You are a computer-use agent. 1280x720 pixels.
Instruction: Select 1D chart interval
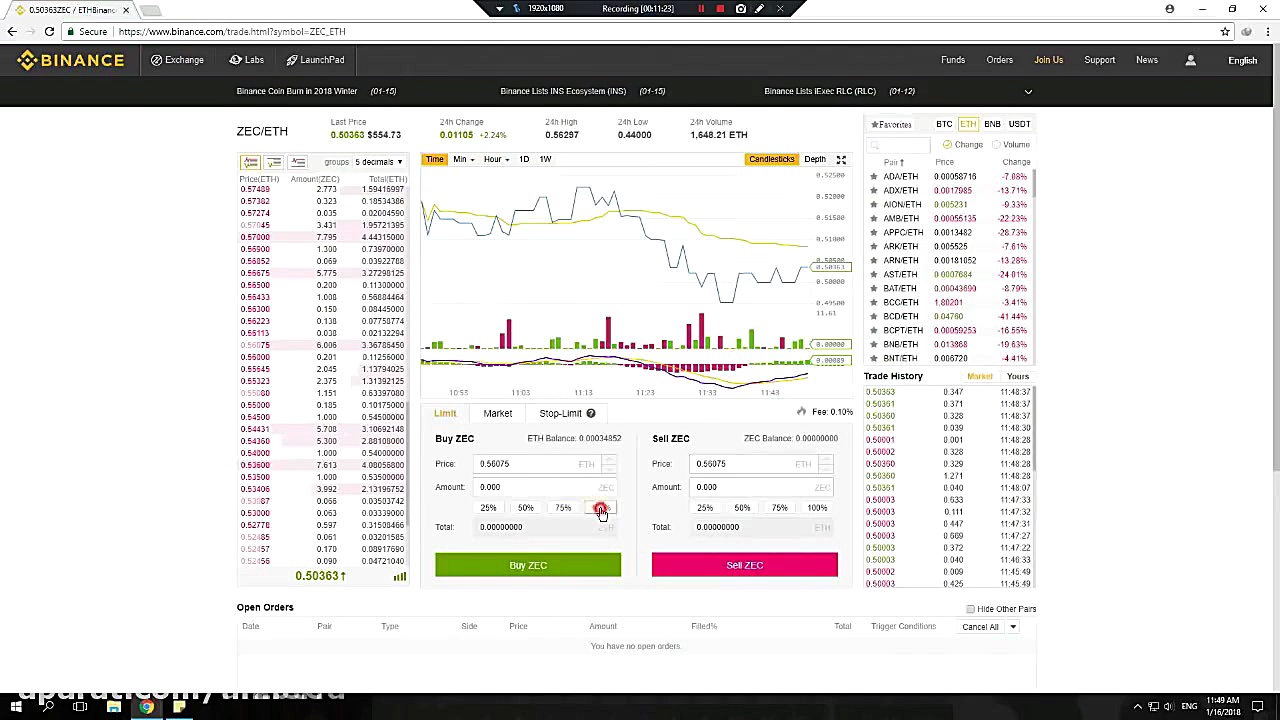[523, 159]
